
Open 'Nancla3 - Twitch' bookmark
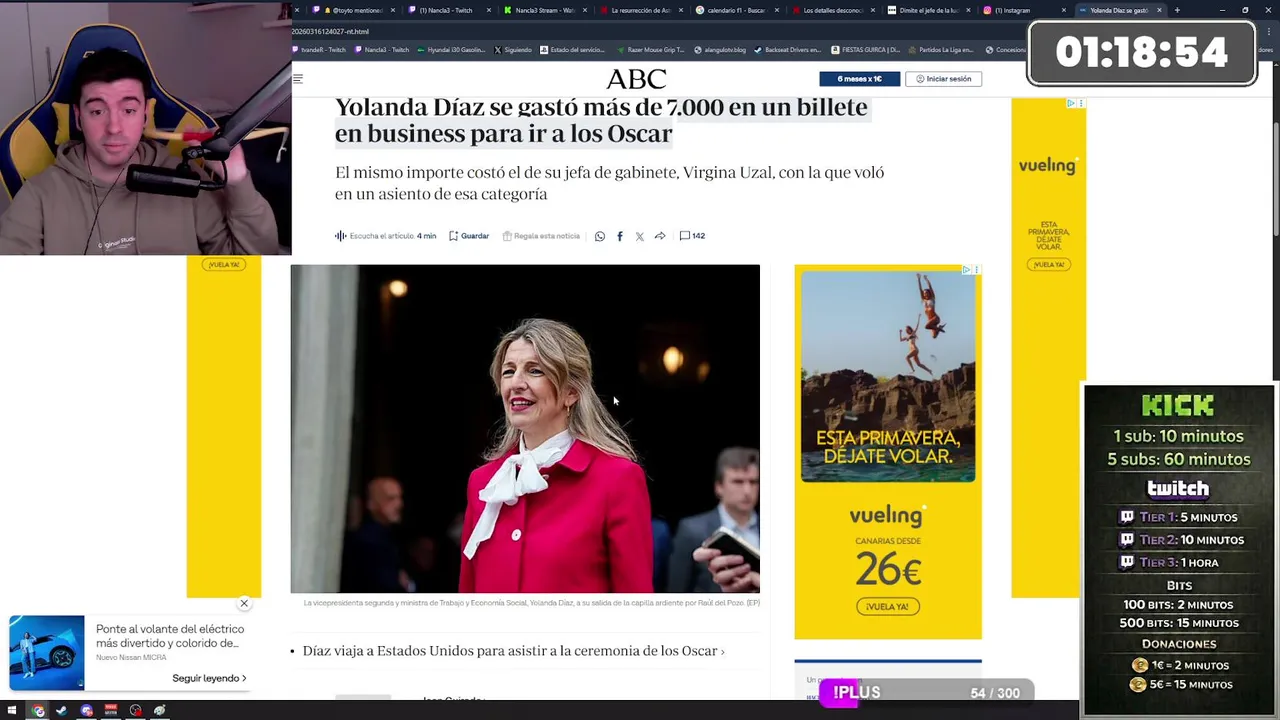pyautogui.click(x=382, y=50)
